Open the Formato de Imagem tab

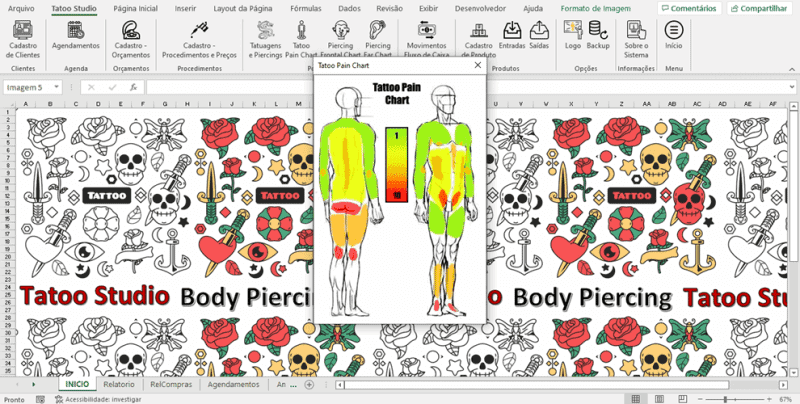595,8
